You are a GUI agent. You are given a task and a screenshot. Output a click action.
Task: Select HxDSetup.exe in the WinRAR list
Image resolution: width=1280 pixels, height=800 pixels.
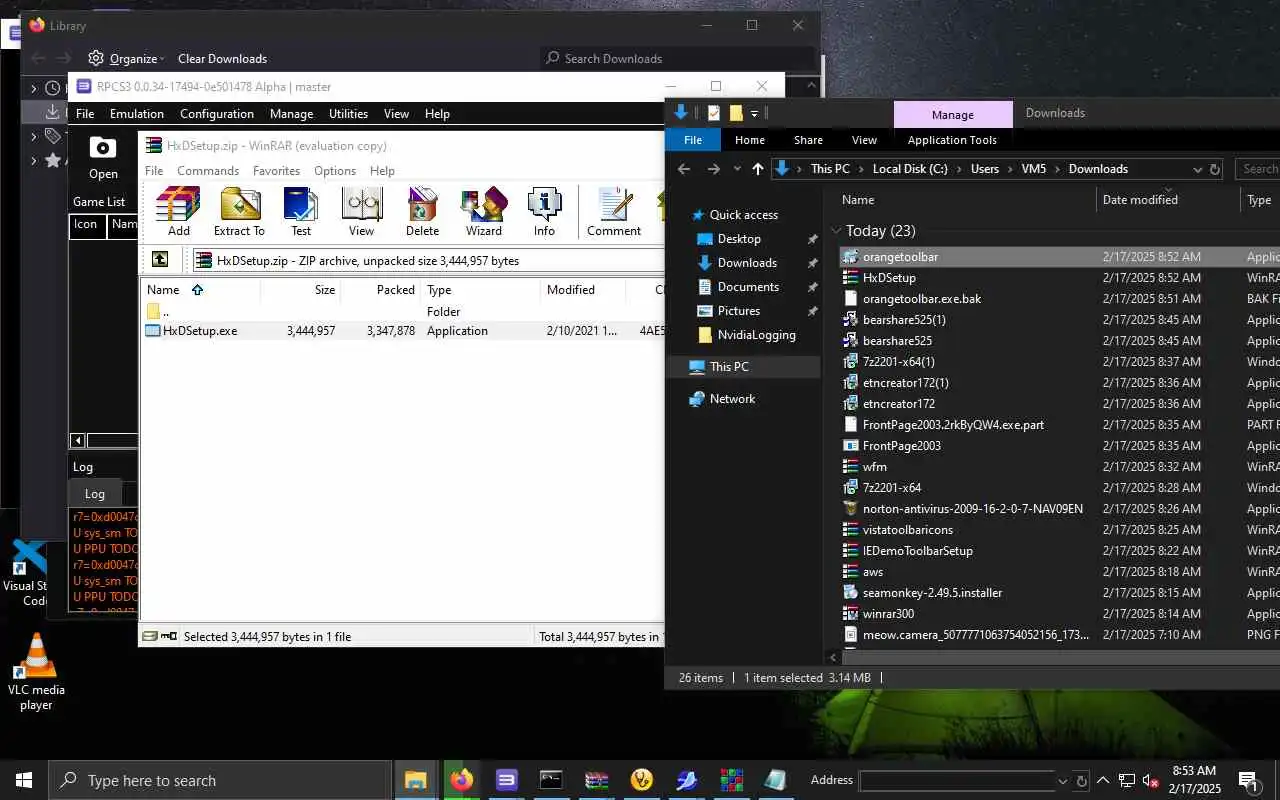(x=200, y=331)
